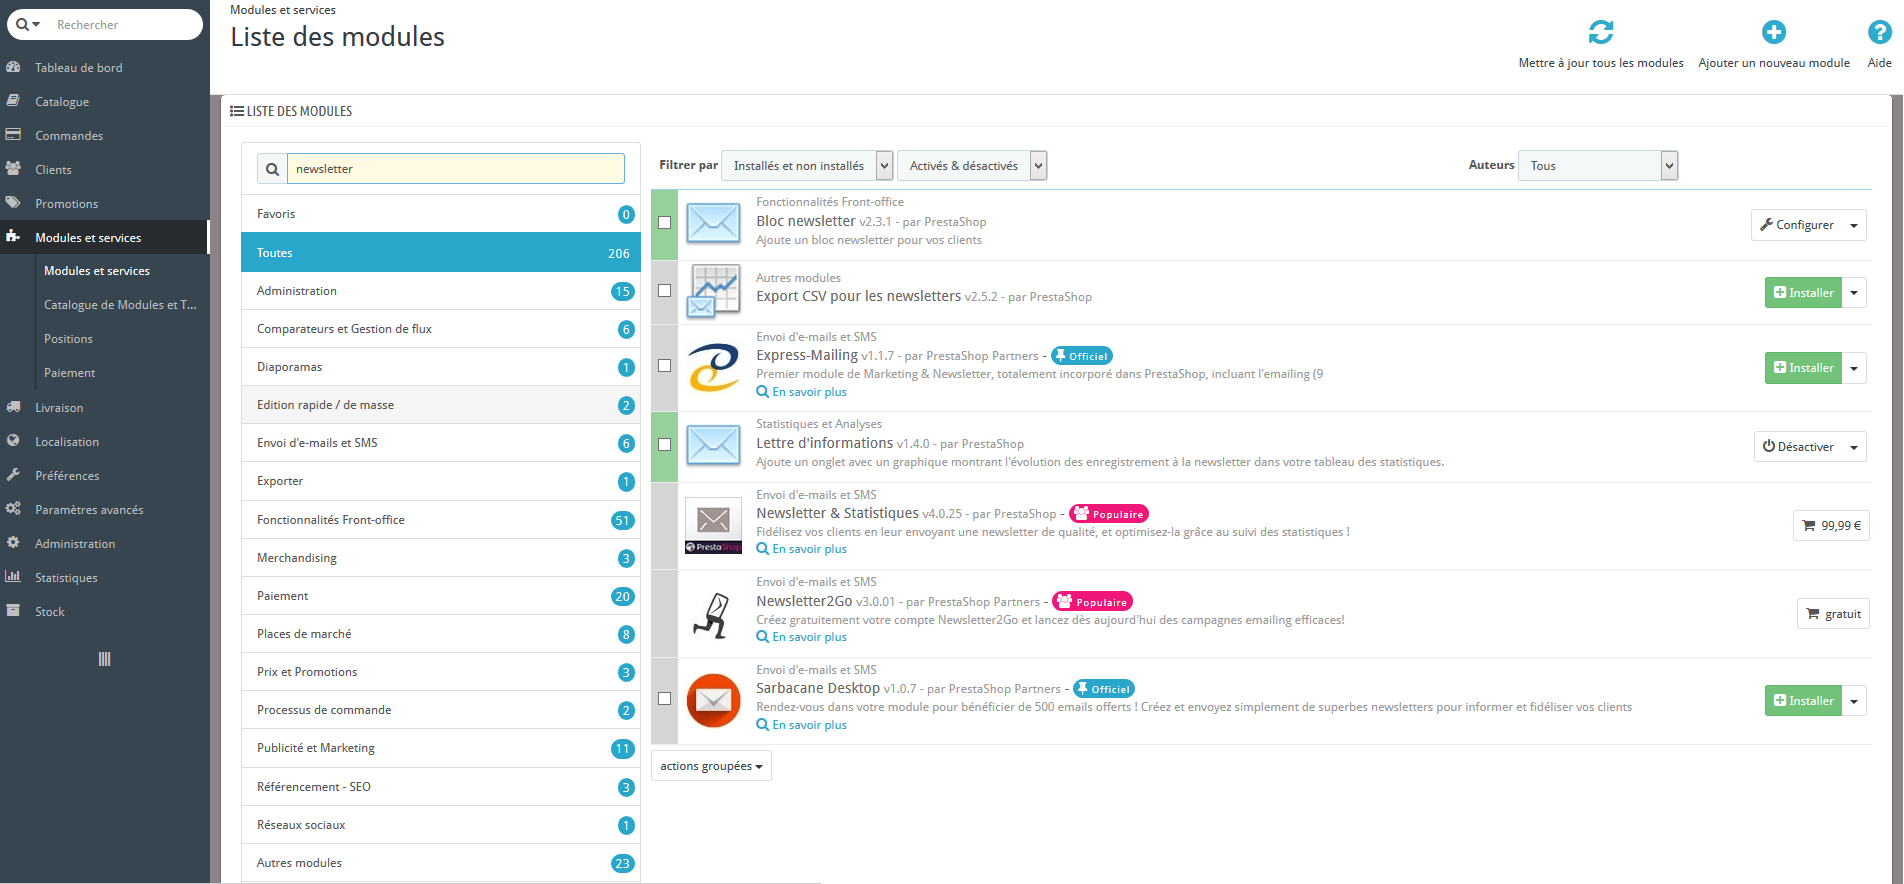Open the actions groupées dropdown
Image resolution: width=1904 pixels, height=884 pixels.
711,766
